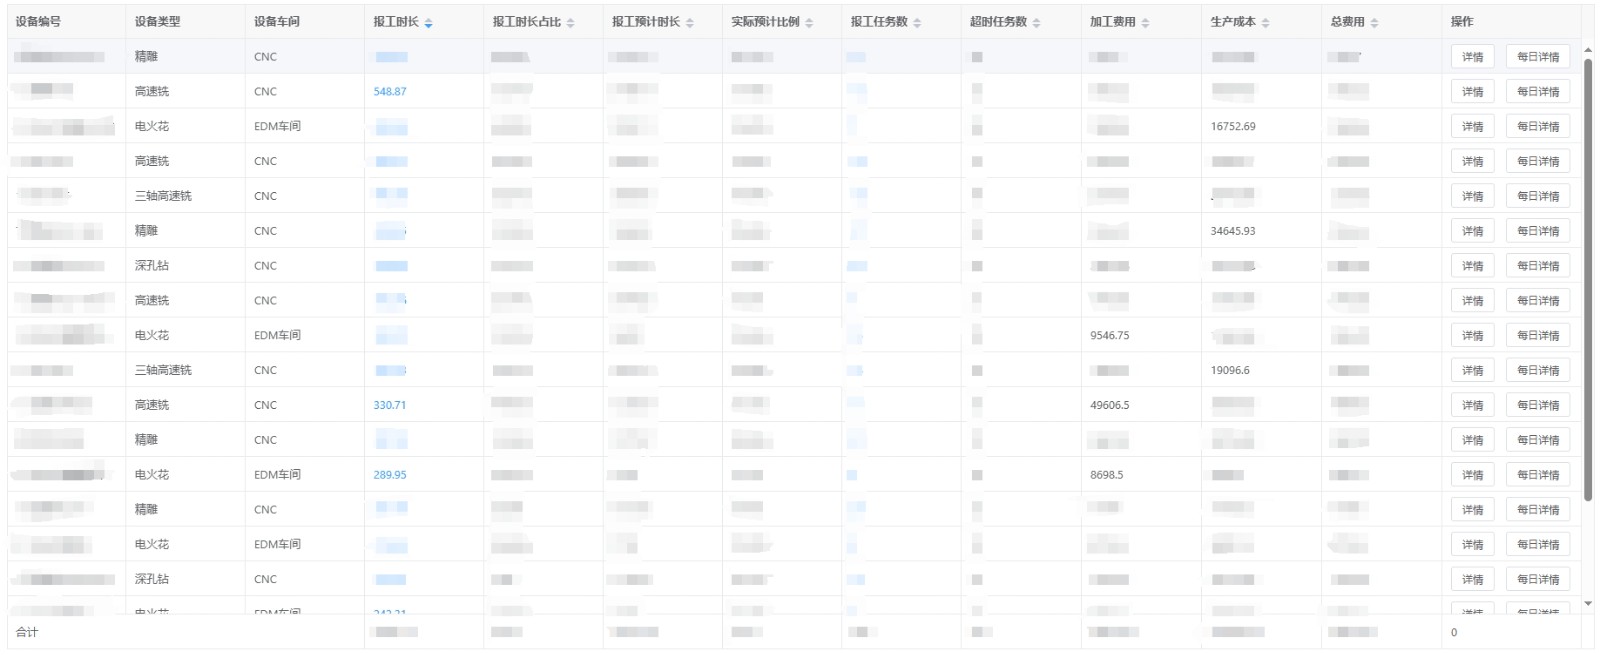Click sort icon for 实际预计比例
Viewport: 1600px width, 655px height.
[809, 23]
